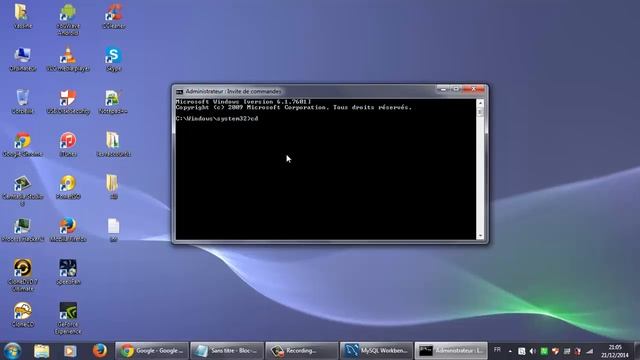
Task: Click the command prompt scrollbar up arrow
Action: (480, 102)
